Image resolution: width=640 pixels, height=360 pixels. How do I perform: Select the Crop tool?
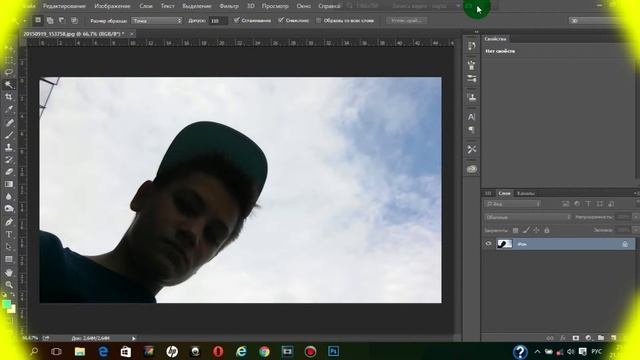[9, 97]
